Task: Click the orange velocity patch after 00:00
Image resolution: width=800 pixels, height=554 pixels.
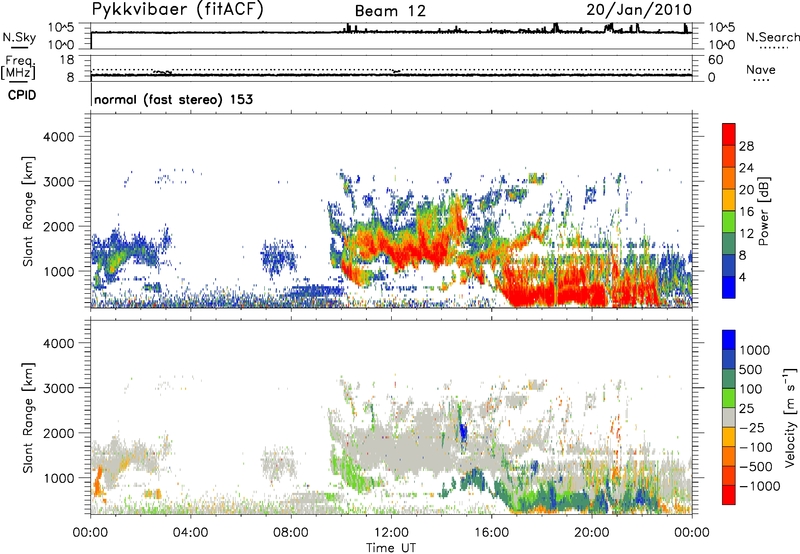Action: (97, 480)
